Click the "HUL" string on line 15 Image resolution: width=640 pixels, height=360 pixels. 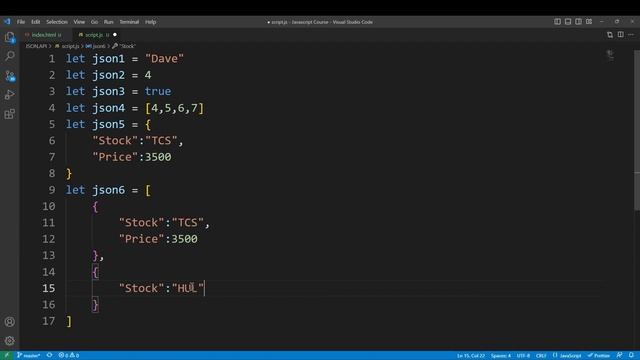[x=188, y=289]
